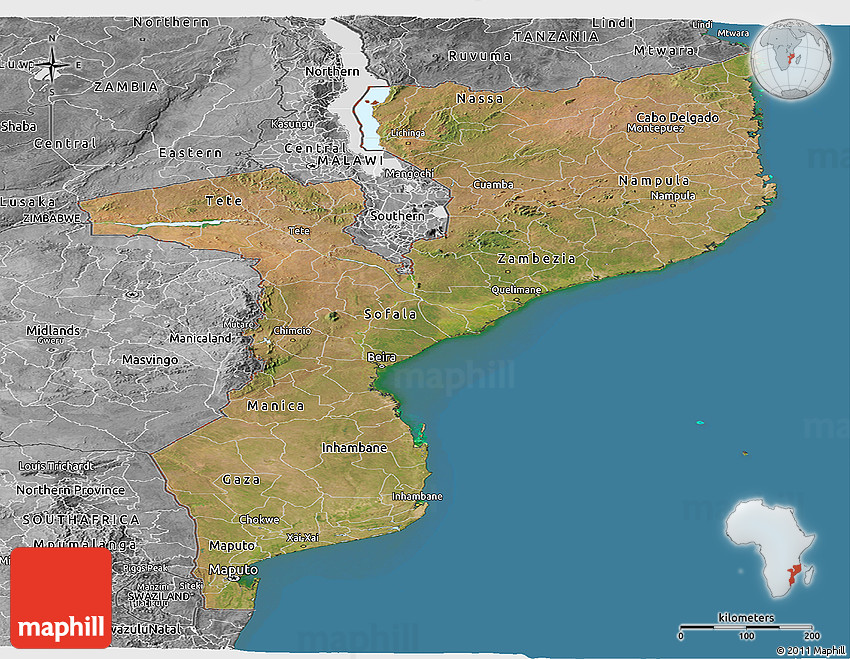Click the 'Kasungu' town label
850x659 pixels.
tap(292, 124)
